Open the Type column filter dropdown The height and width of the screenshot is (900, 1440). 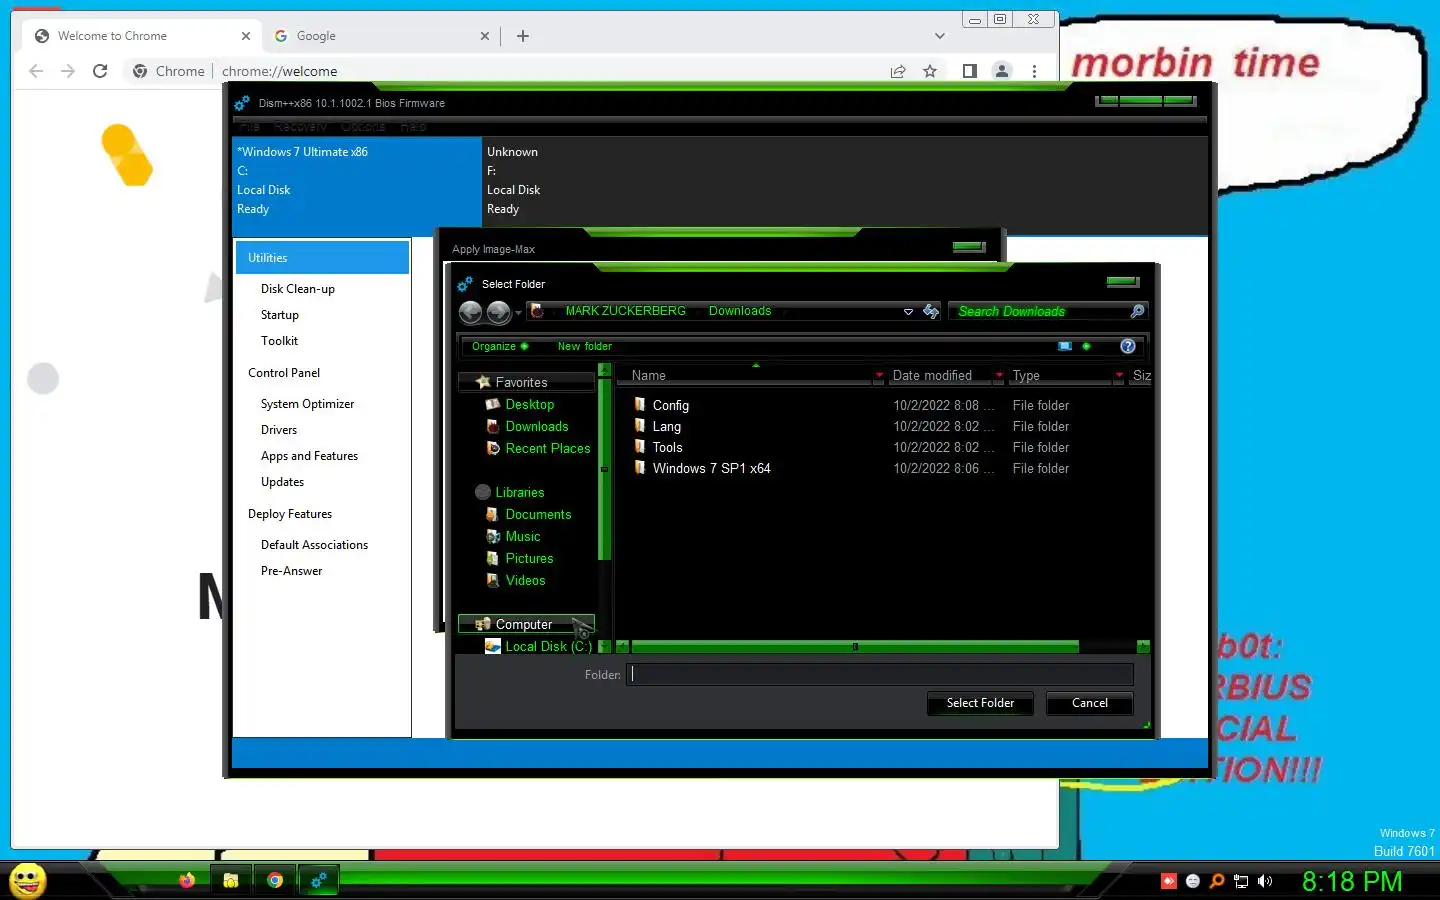(1119, 376)
